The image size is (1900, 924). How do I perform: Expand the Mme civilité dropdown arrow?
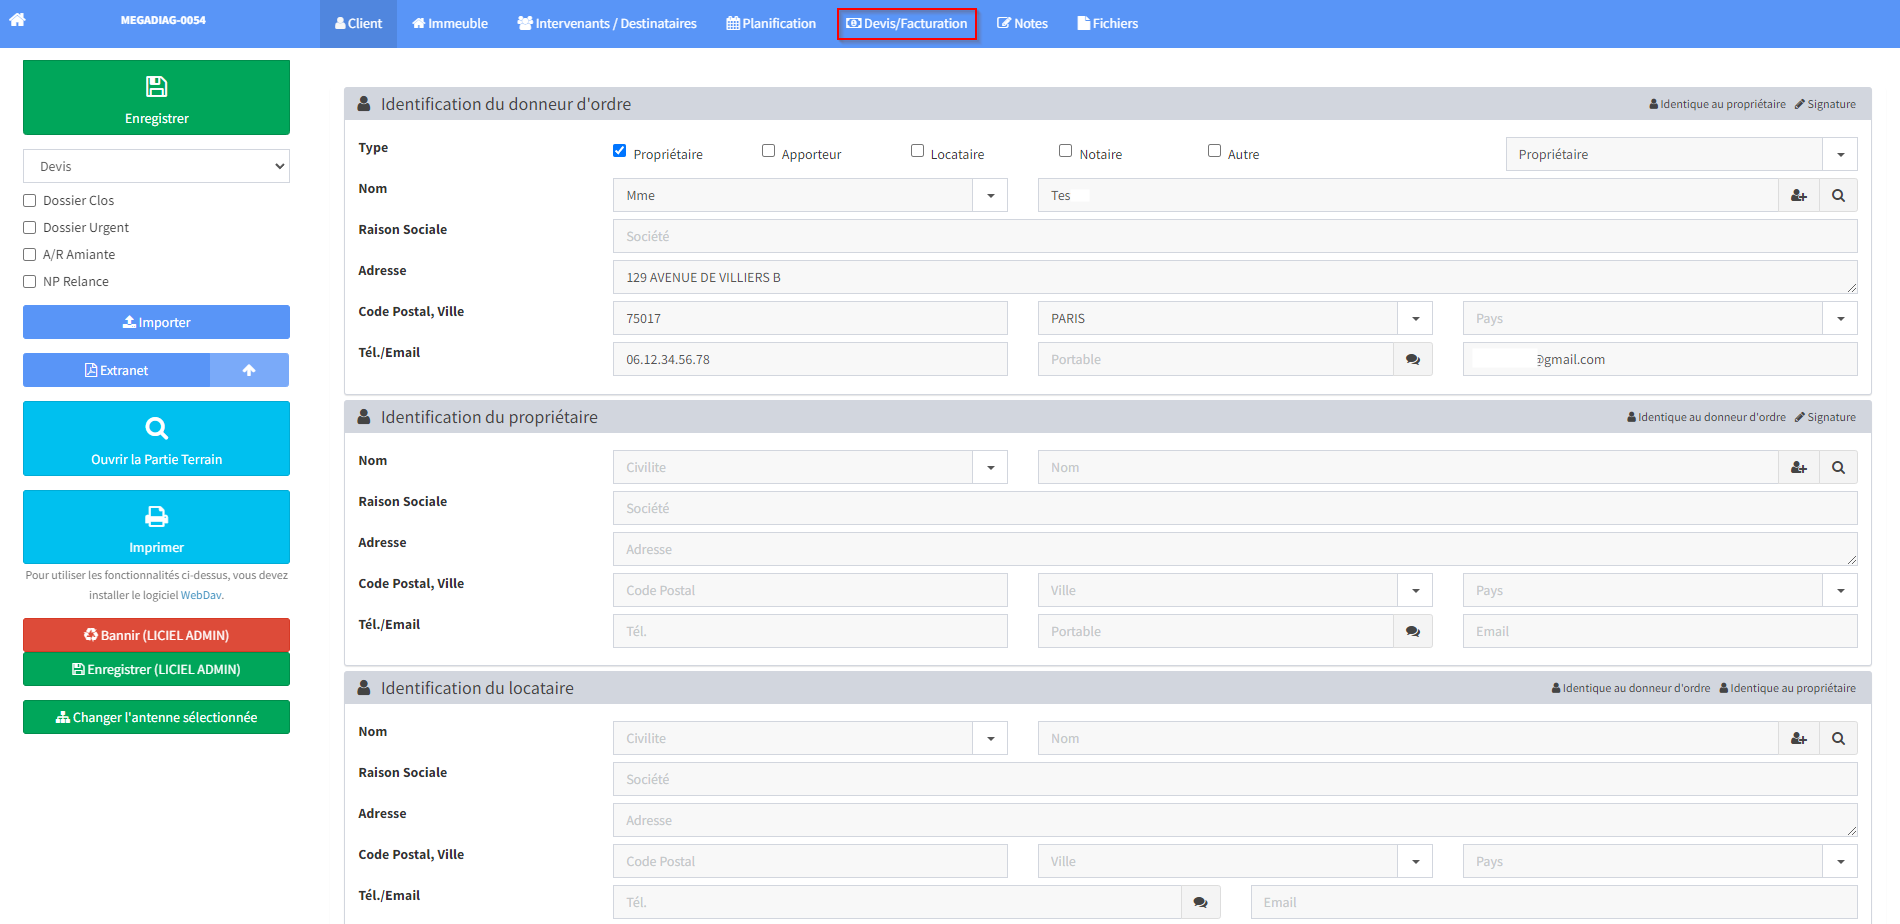(990, 195)
